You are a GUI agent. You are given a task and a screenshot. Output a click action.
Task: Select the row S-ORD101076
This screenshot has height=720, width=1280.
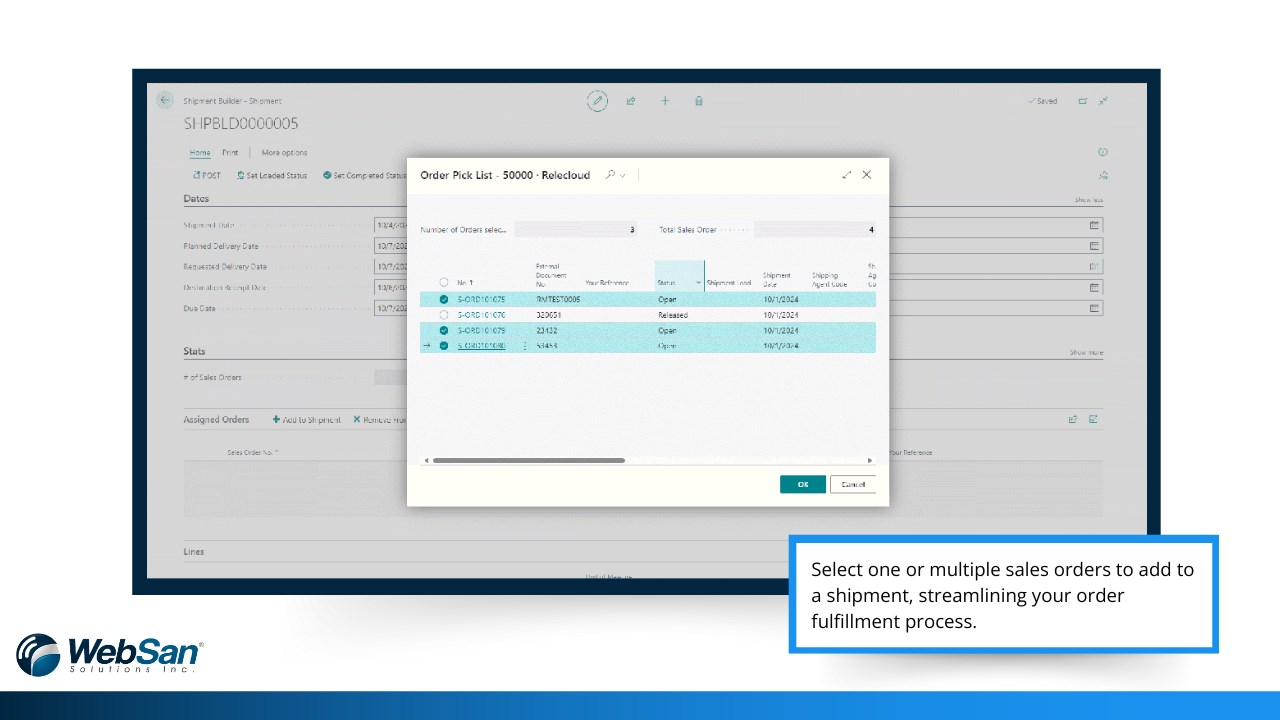coord(444,314)
